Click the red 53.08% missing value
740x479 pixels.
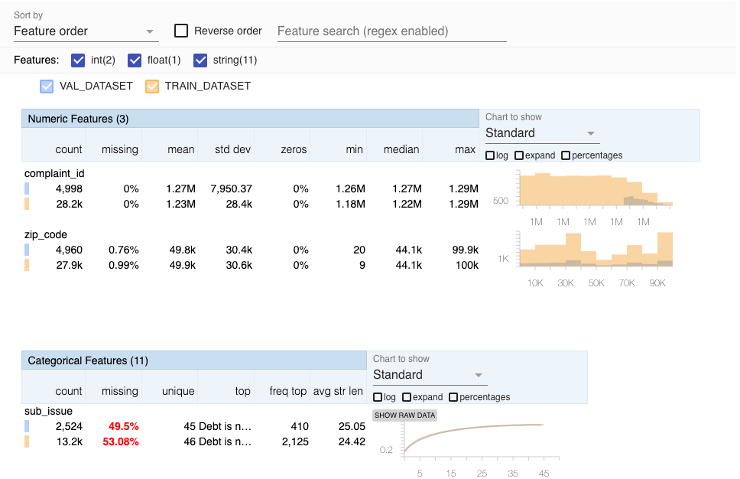pyautogui.click(x=121, y=442)
